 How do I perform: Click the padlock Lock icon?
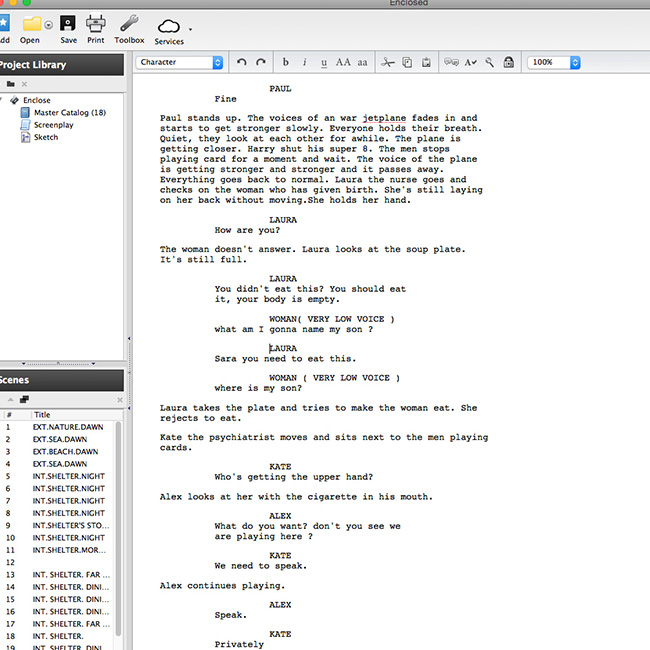(508, 62)
